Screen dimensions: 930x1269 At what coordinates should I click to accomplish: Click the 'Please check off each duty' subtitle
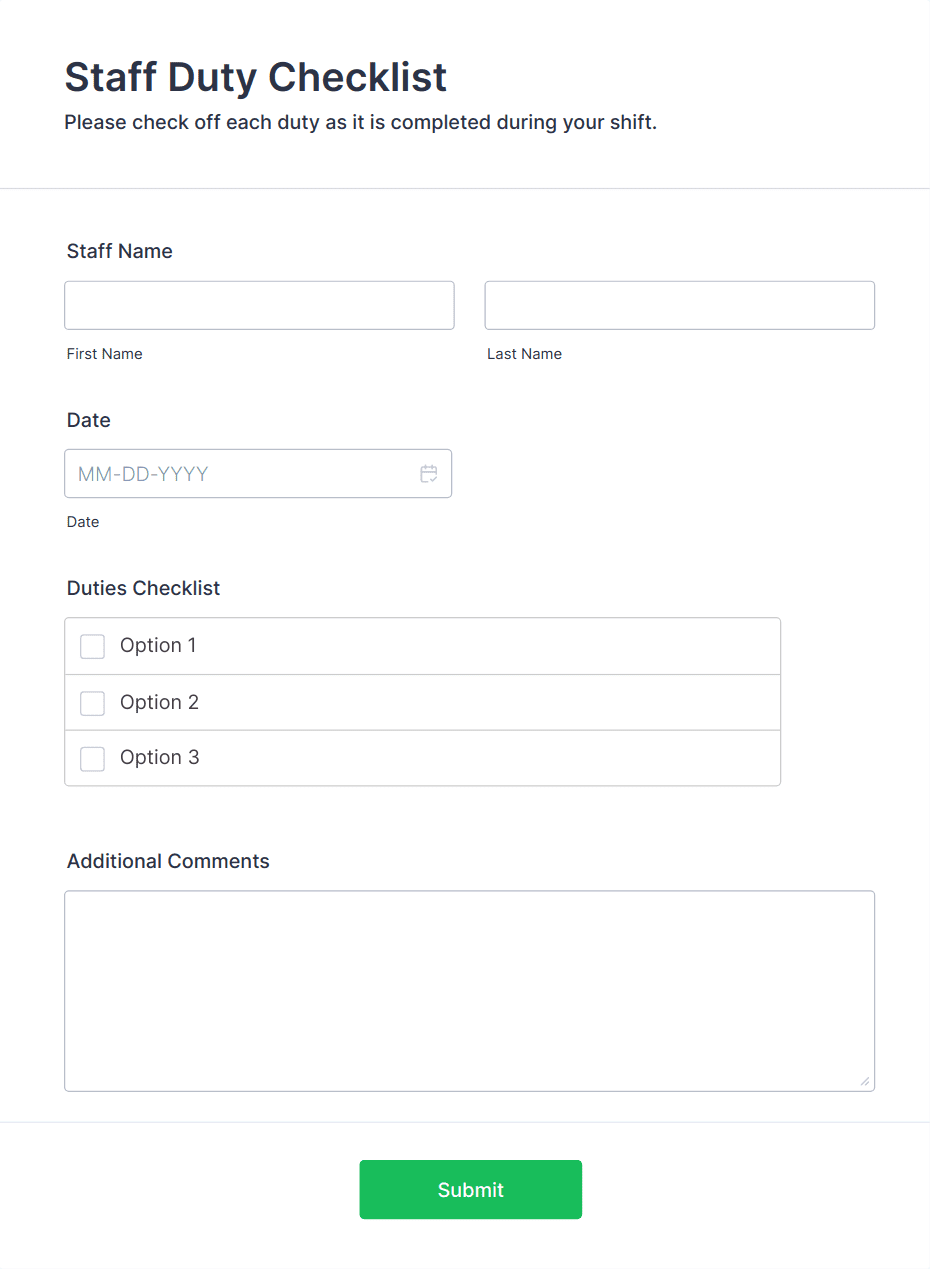tap(360, 123)
